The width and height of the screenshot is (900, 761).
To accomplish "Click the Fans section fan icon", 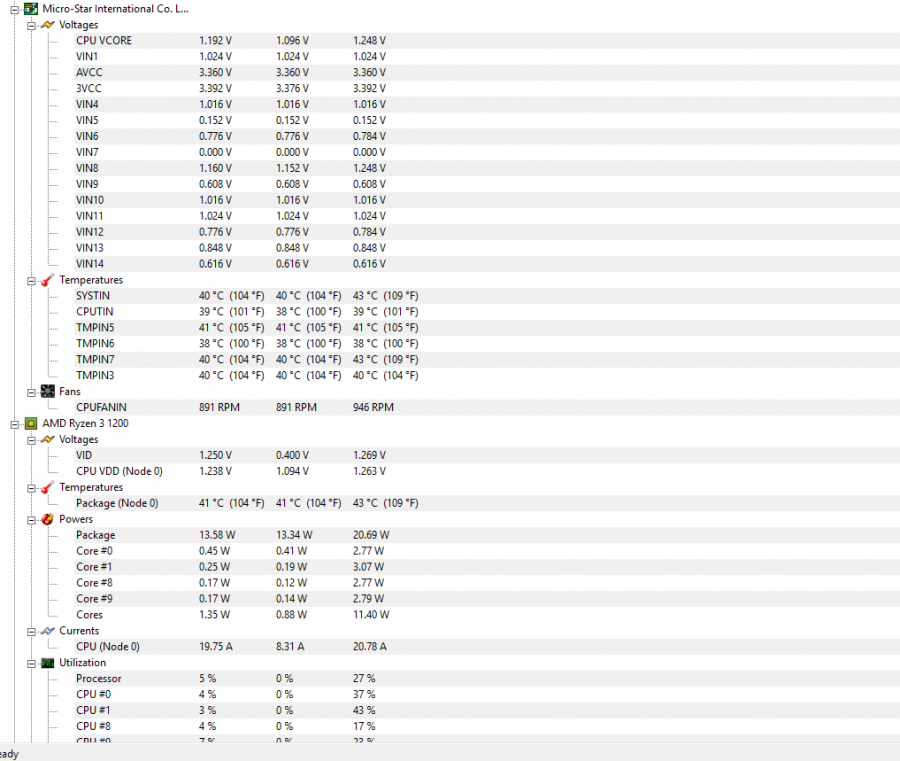I will tap(48, 391).
